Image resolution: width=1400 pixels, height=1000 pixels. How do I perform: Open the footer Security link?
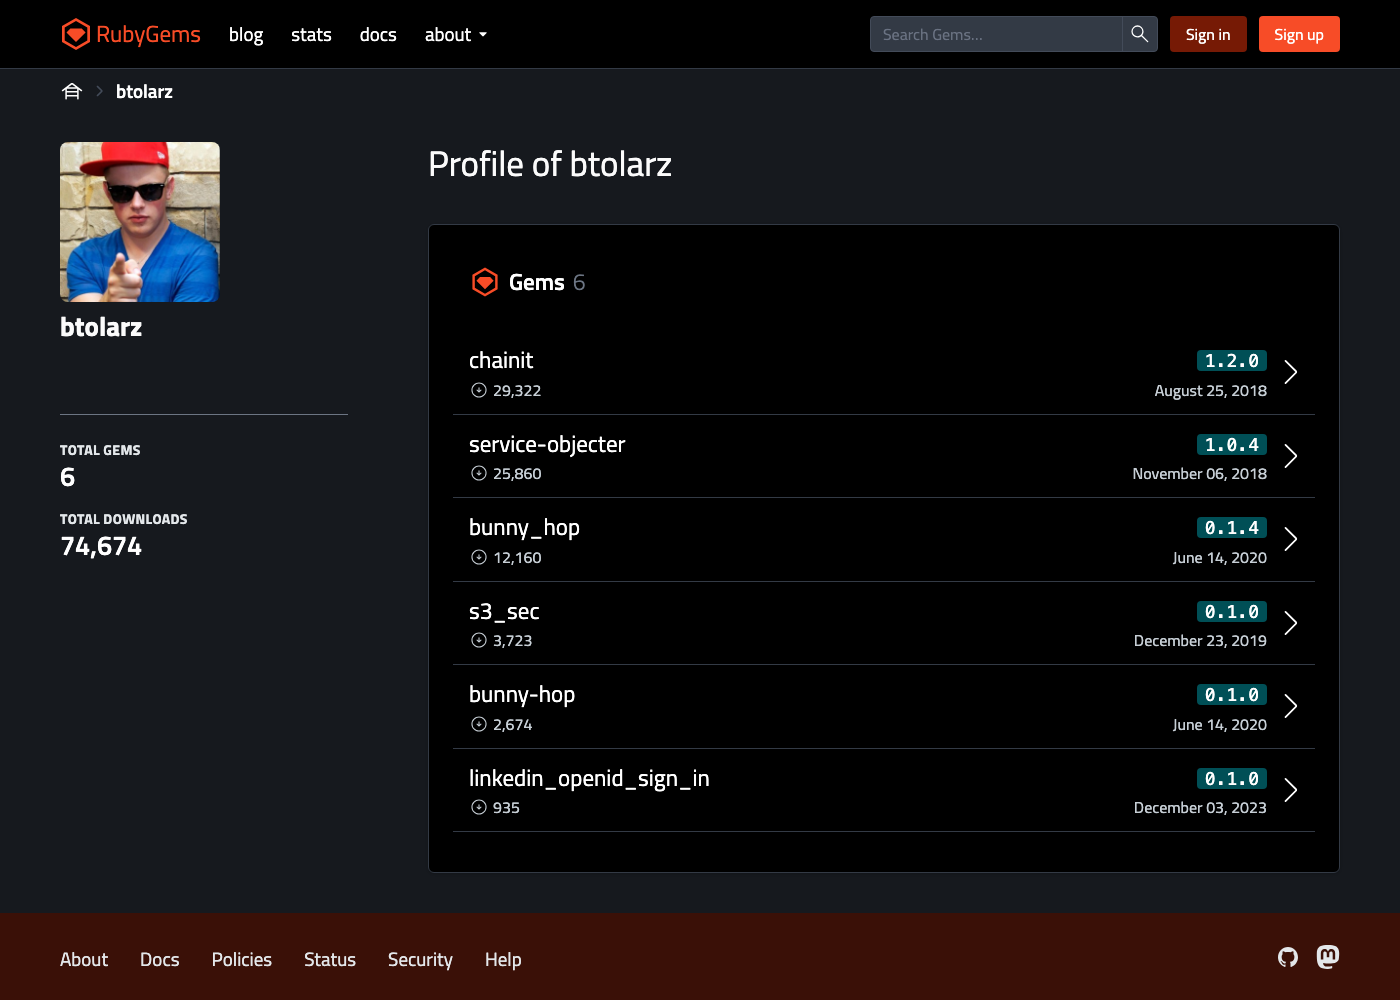coord(420,959)
